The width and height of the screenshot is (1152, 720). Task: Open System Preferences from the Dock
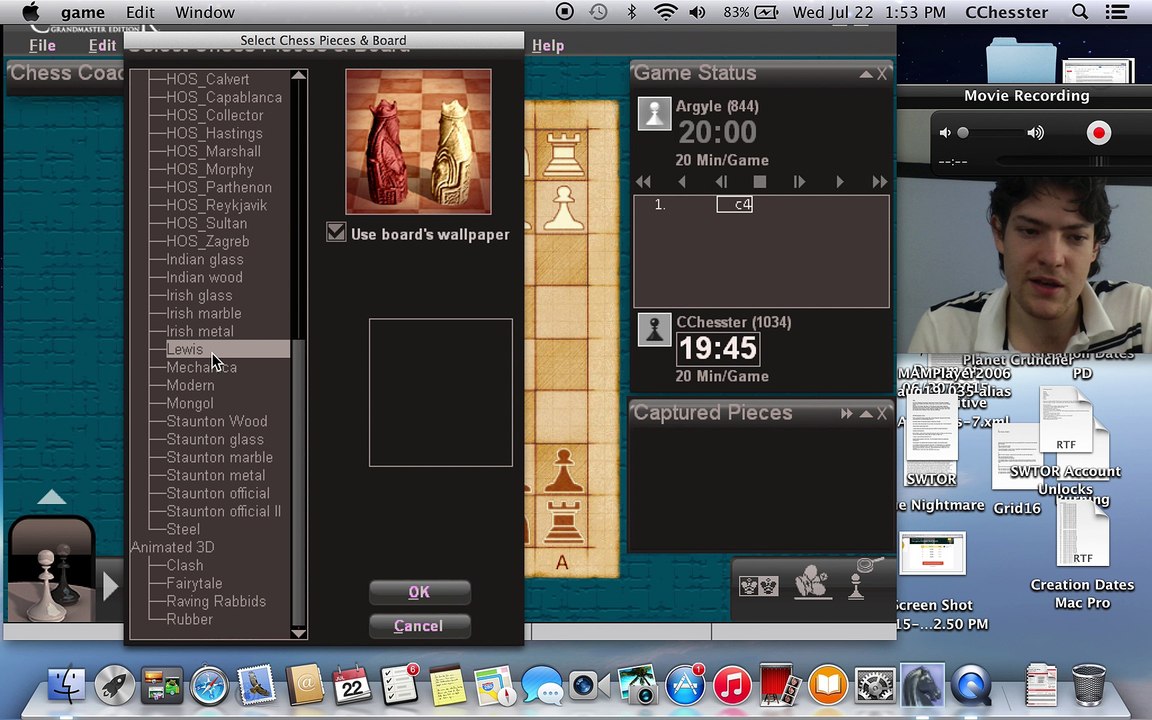point(874,686)
